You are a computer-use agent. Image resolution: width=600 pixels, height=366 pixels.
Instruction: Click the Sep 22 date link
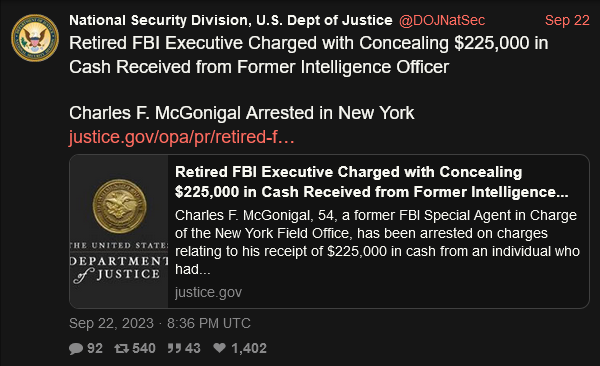click(x=567, y=20)
